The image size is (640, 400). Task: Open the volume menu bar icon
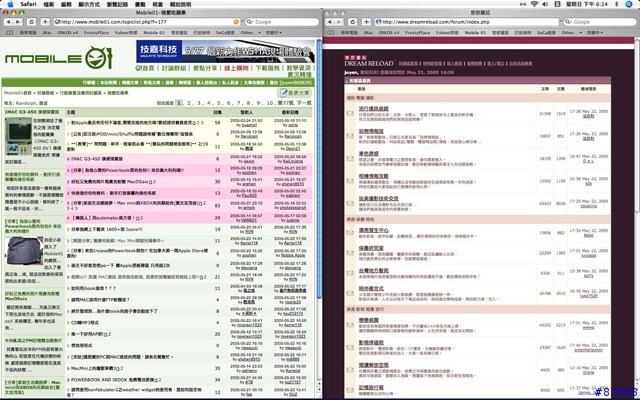pos(545,4)
